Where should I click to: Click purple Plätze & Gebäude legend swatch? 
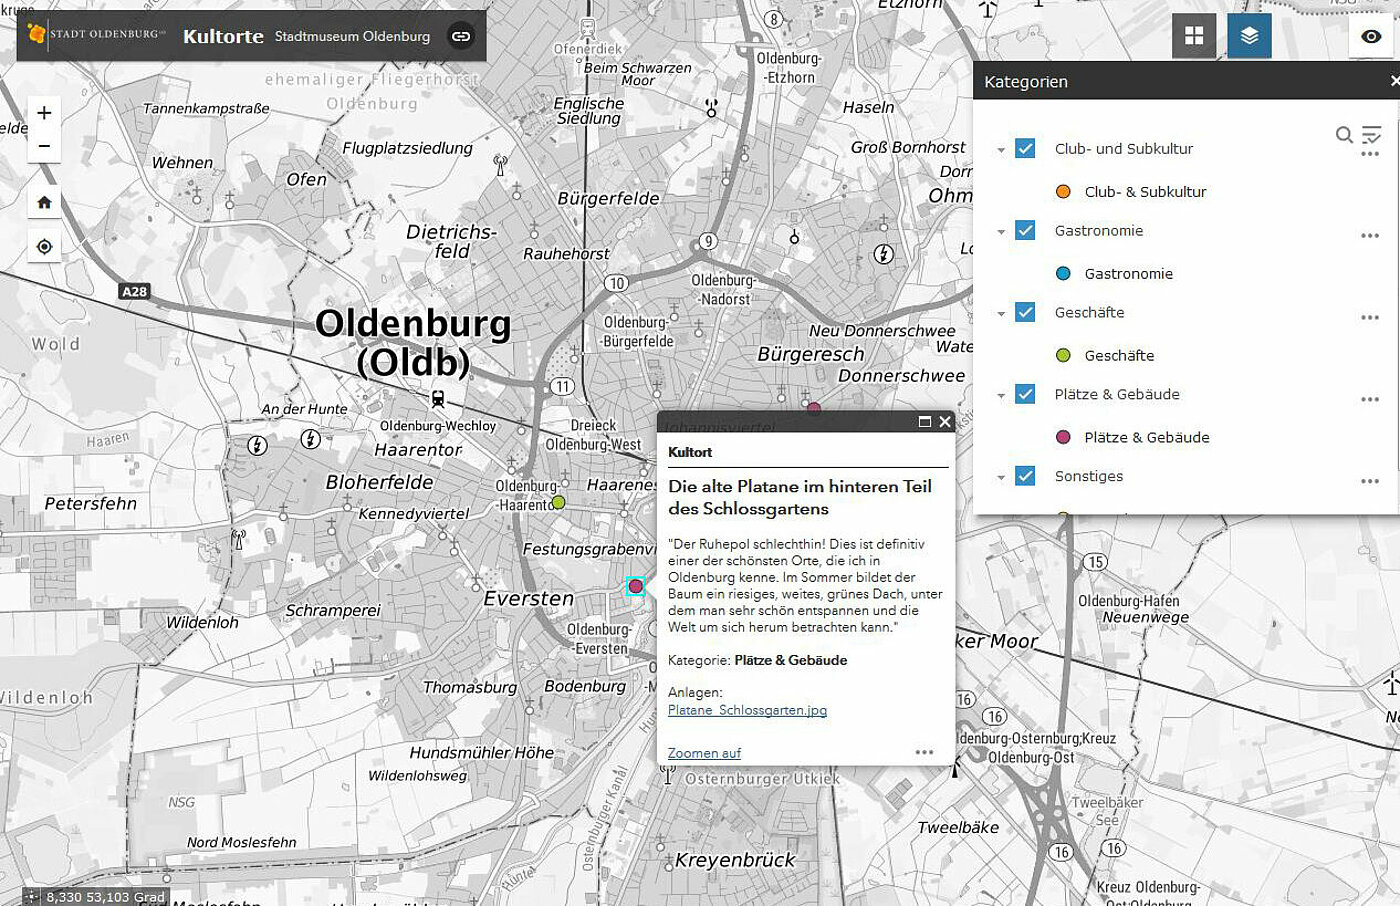[x=1063, y=437]
